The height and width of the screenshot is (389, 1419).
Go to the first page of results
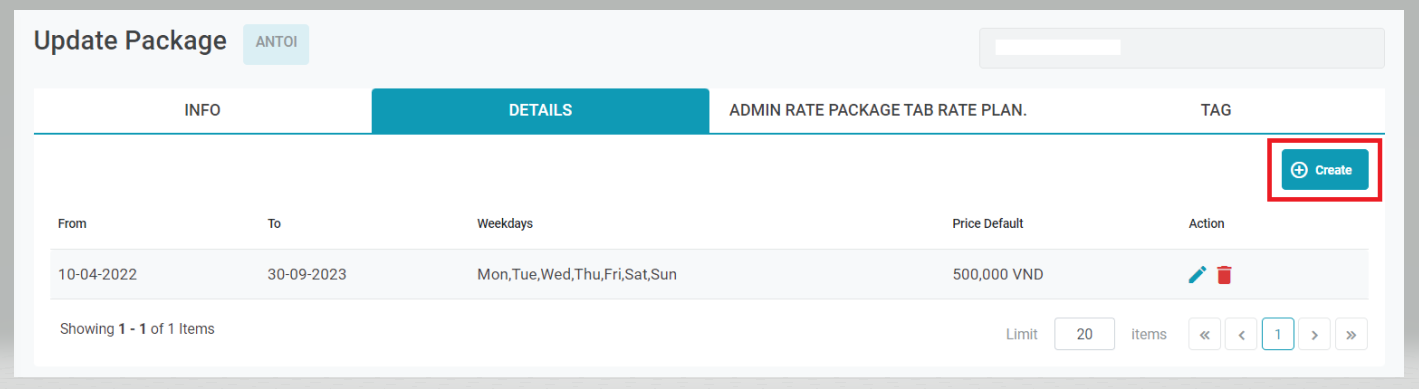(1204, 335)
